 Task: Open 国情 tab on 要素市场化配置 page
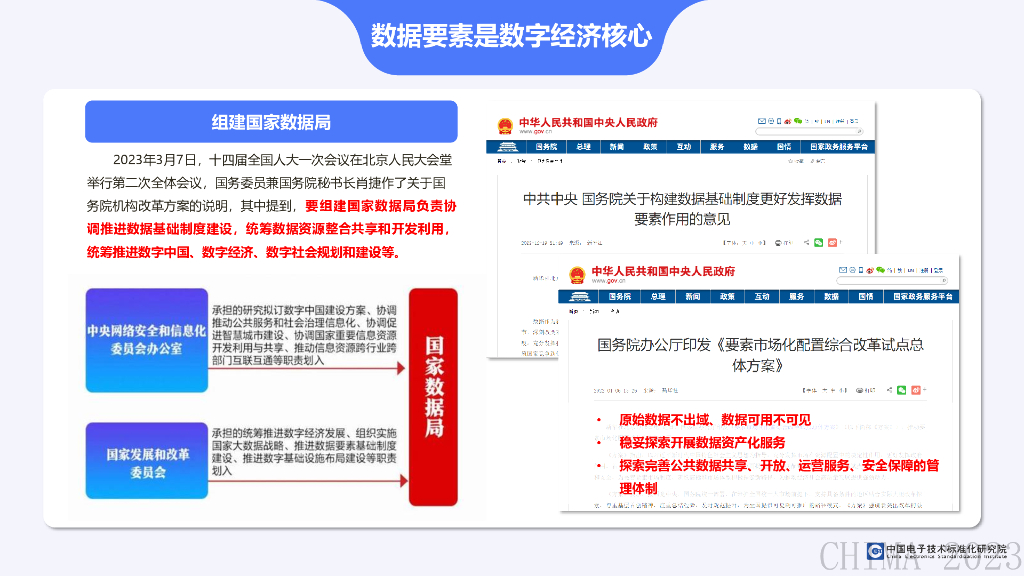866,296
